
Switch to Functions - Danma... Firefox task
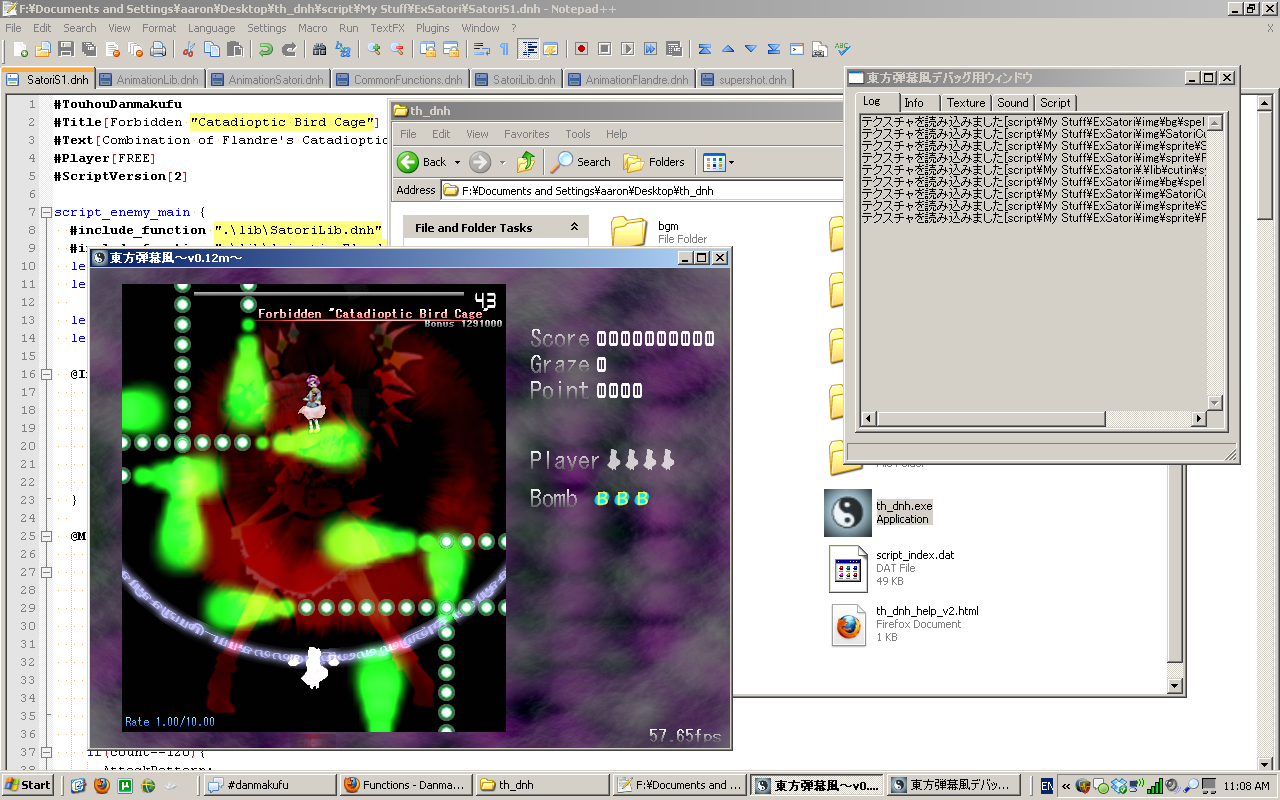(405, 785)
